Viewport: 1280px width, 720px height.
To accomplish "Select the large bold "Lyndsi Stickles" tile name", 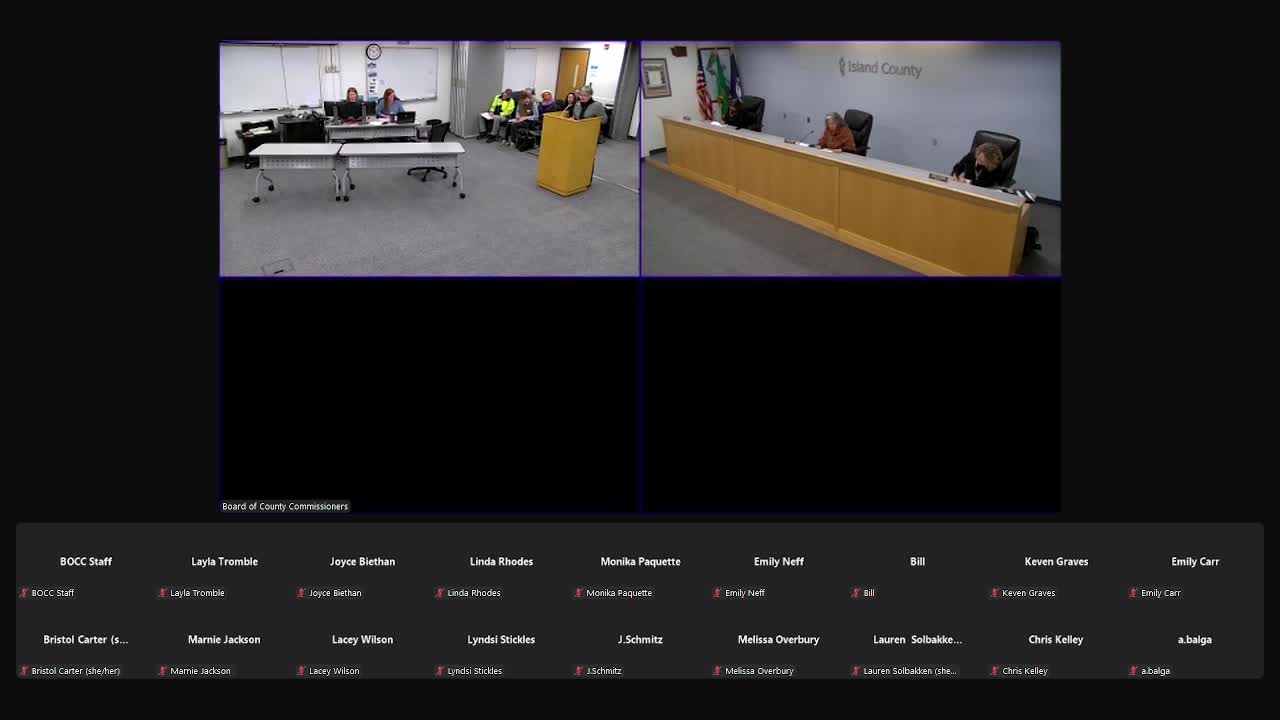I will 501,640.
